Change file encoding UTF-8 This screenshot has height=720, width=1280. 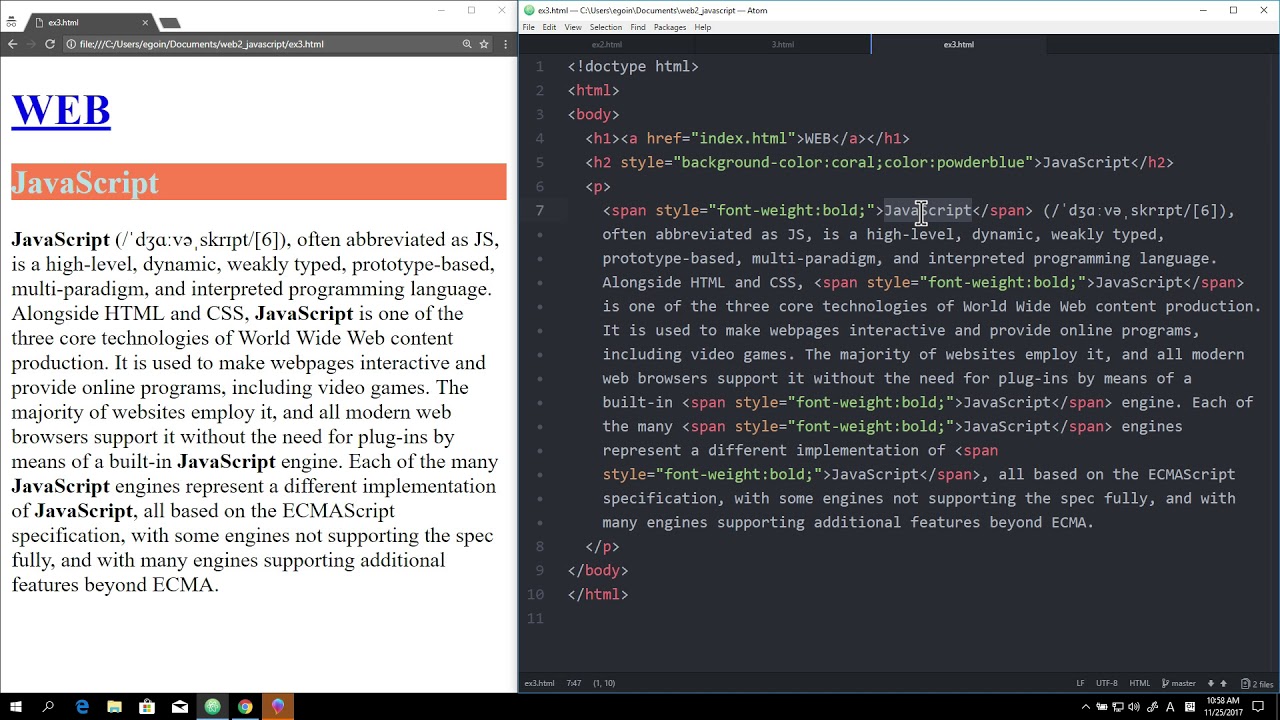(x=1106, y=683)
